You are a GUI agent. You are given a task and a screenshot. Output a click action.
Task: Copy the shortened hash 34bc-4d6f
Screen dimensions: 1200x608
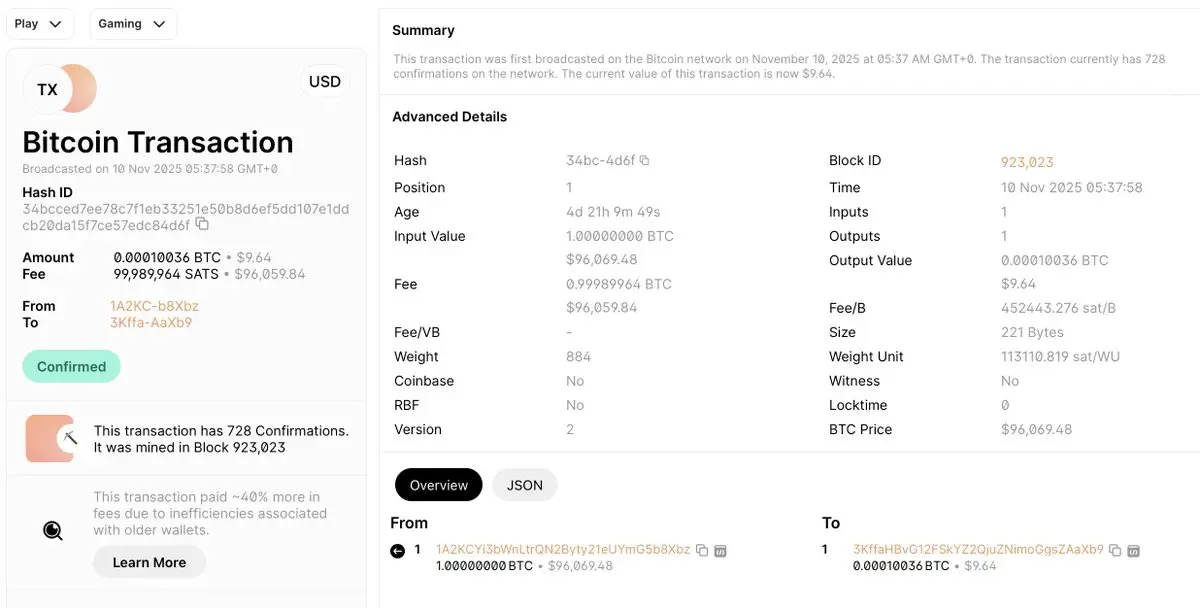click(x=644, y=160)
